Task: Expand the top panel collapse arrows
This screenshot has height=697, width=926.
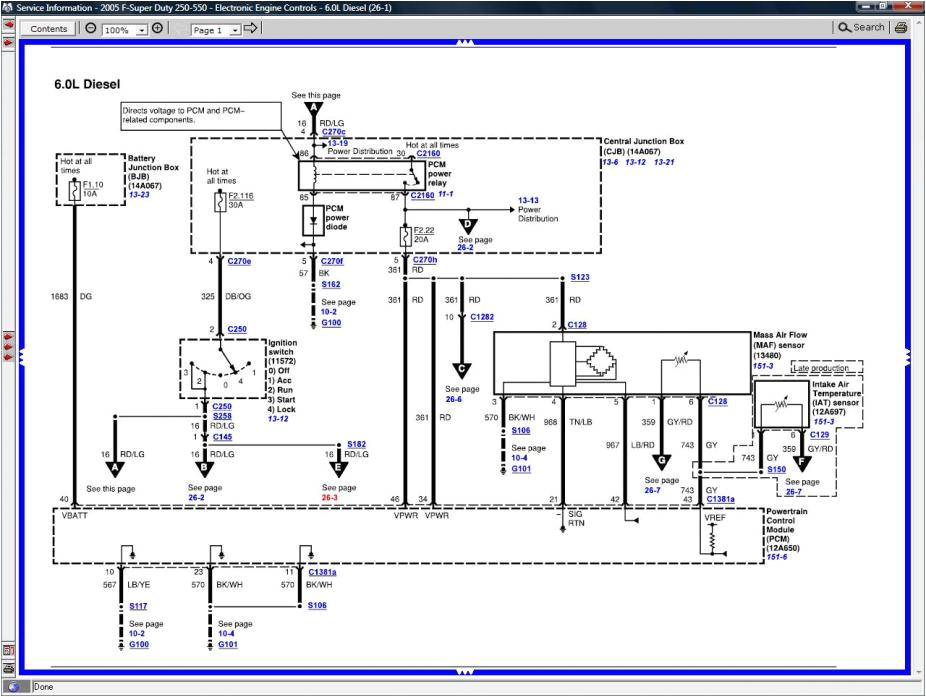Action: pyautogui.click(x=464, y=43)
